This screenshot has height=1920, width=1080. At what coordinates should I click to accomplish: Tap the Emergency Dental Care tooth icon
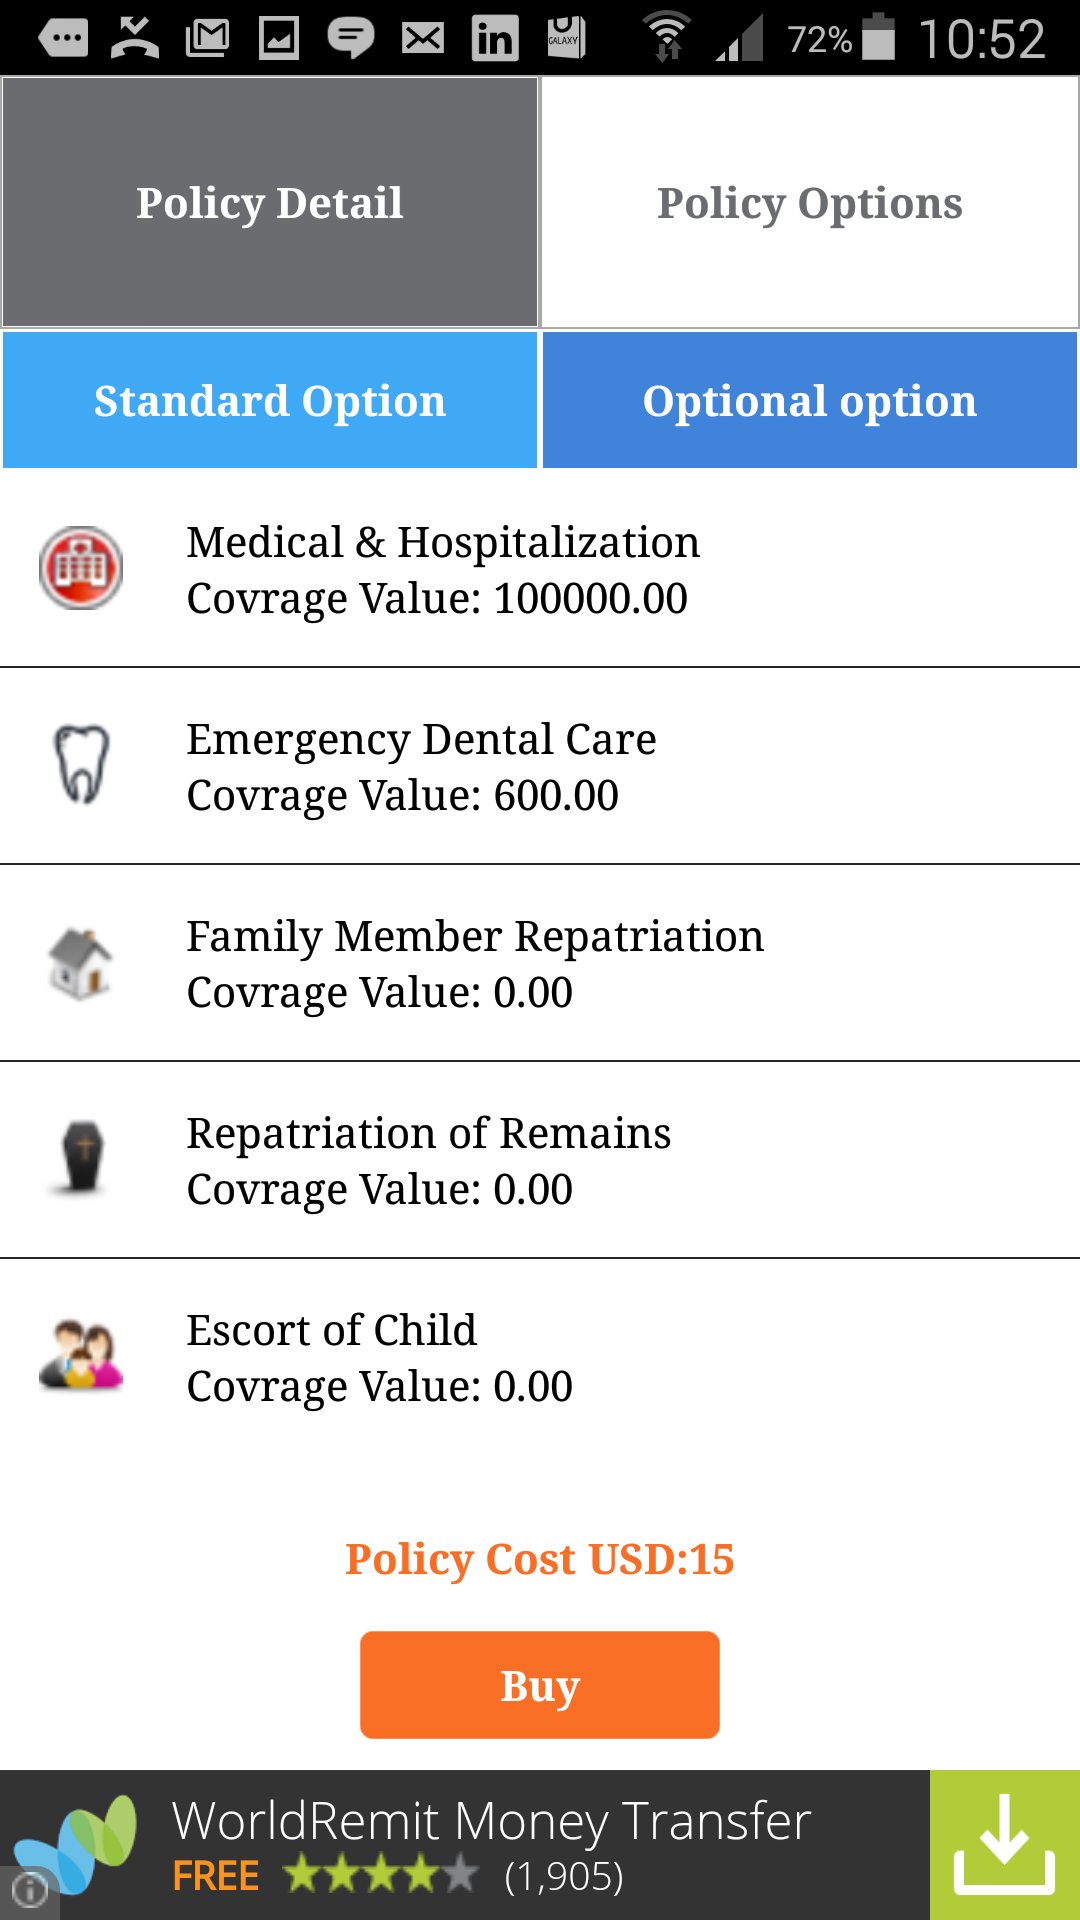pos(81,765)
